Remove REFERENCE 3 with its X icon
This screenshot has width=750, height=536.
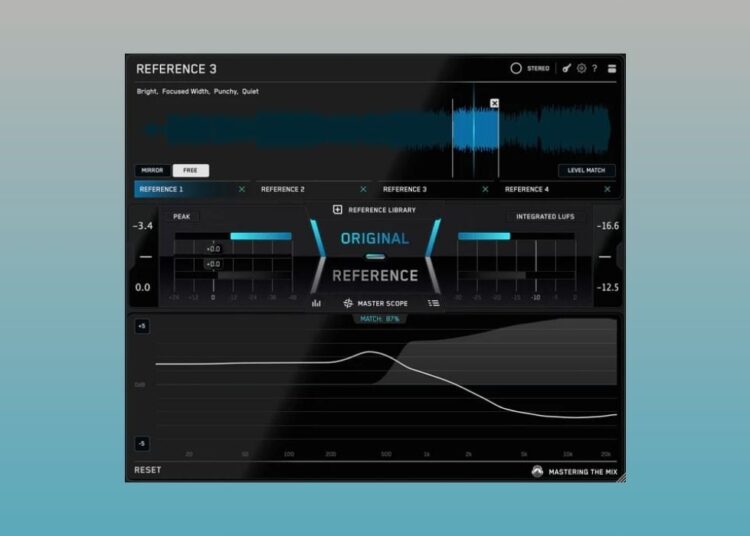click(485, 189)
